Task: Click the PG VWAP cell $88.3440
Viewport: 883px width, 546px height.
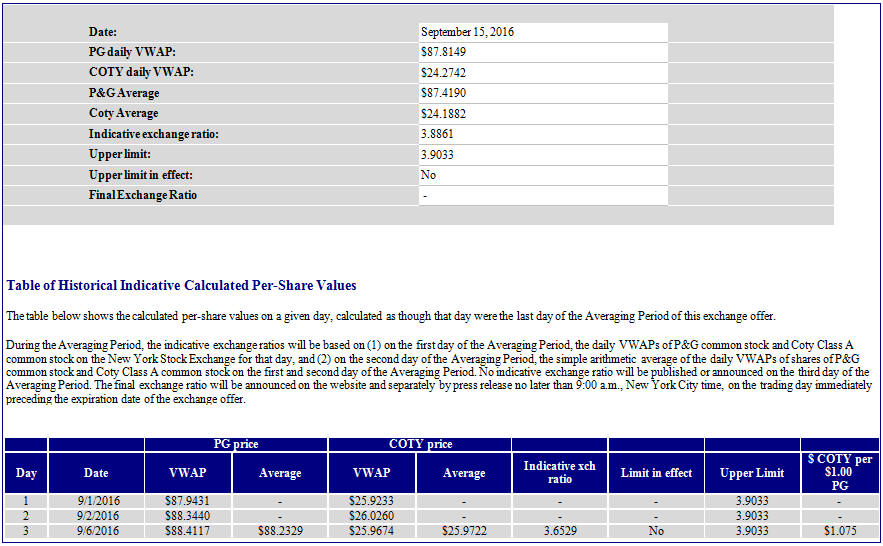Action: tap(187, 516)
